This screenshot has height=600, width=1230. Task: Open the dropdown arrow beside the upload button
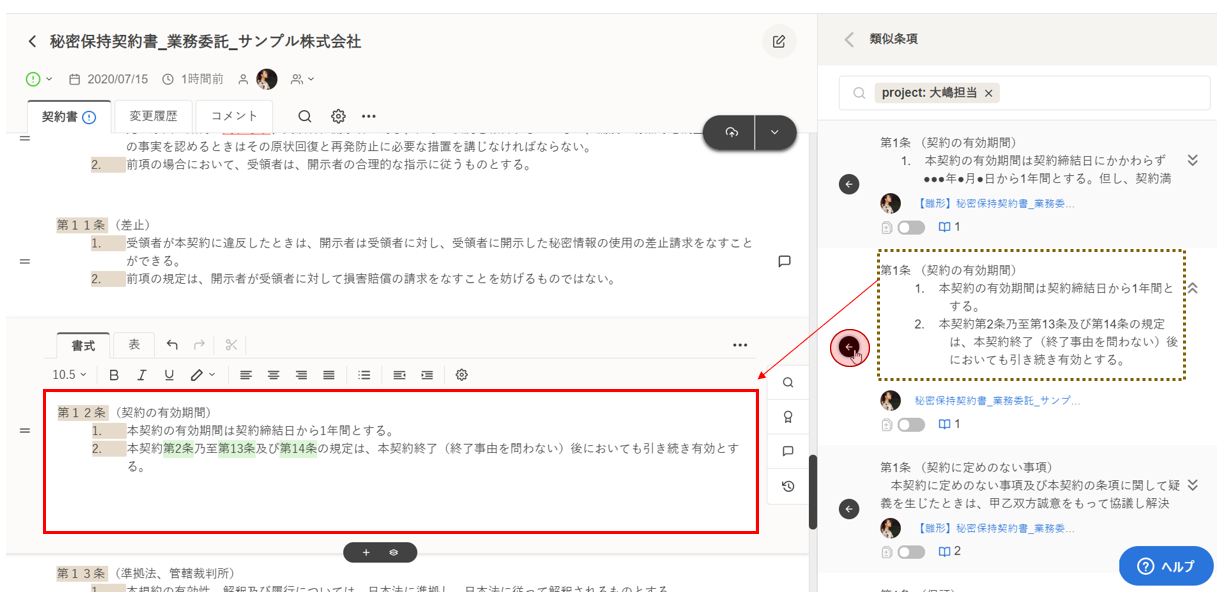click(x=773, y=132)
